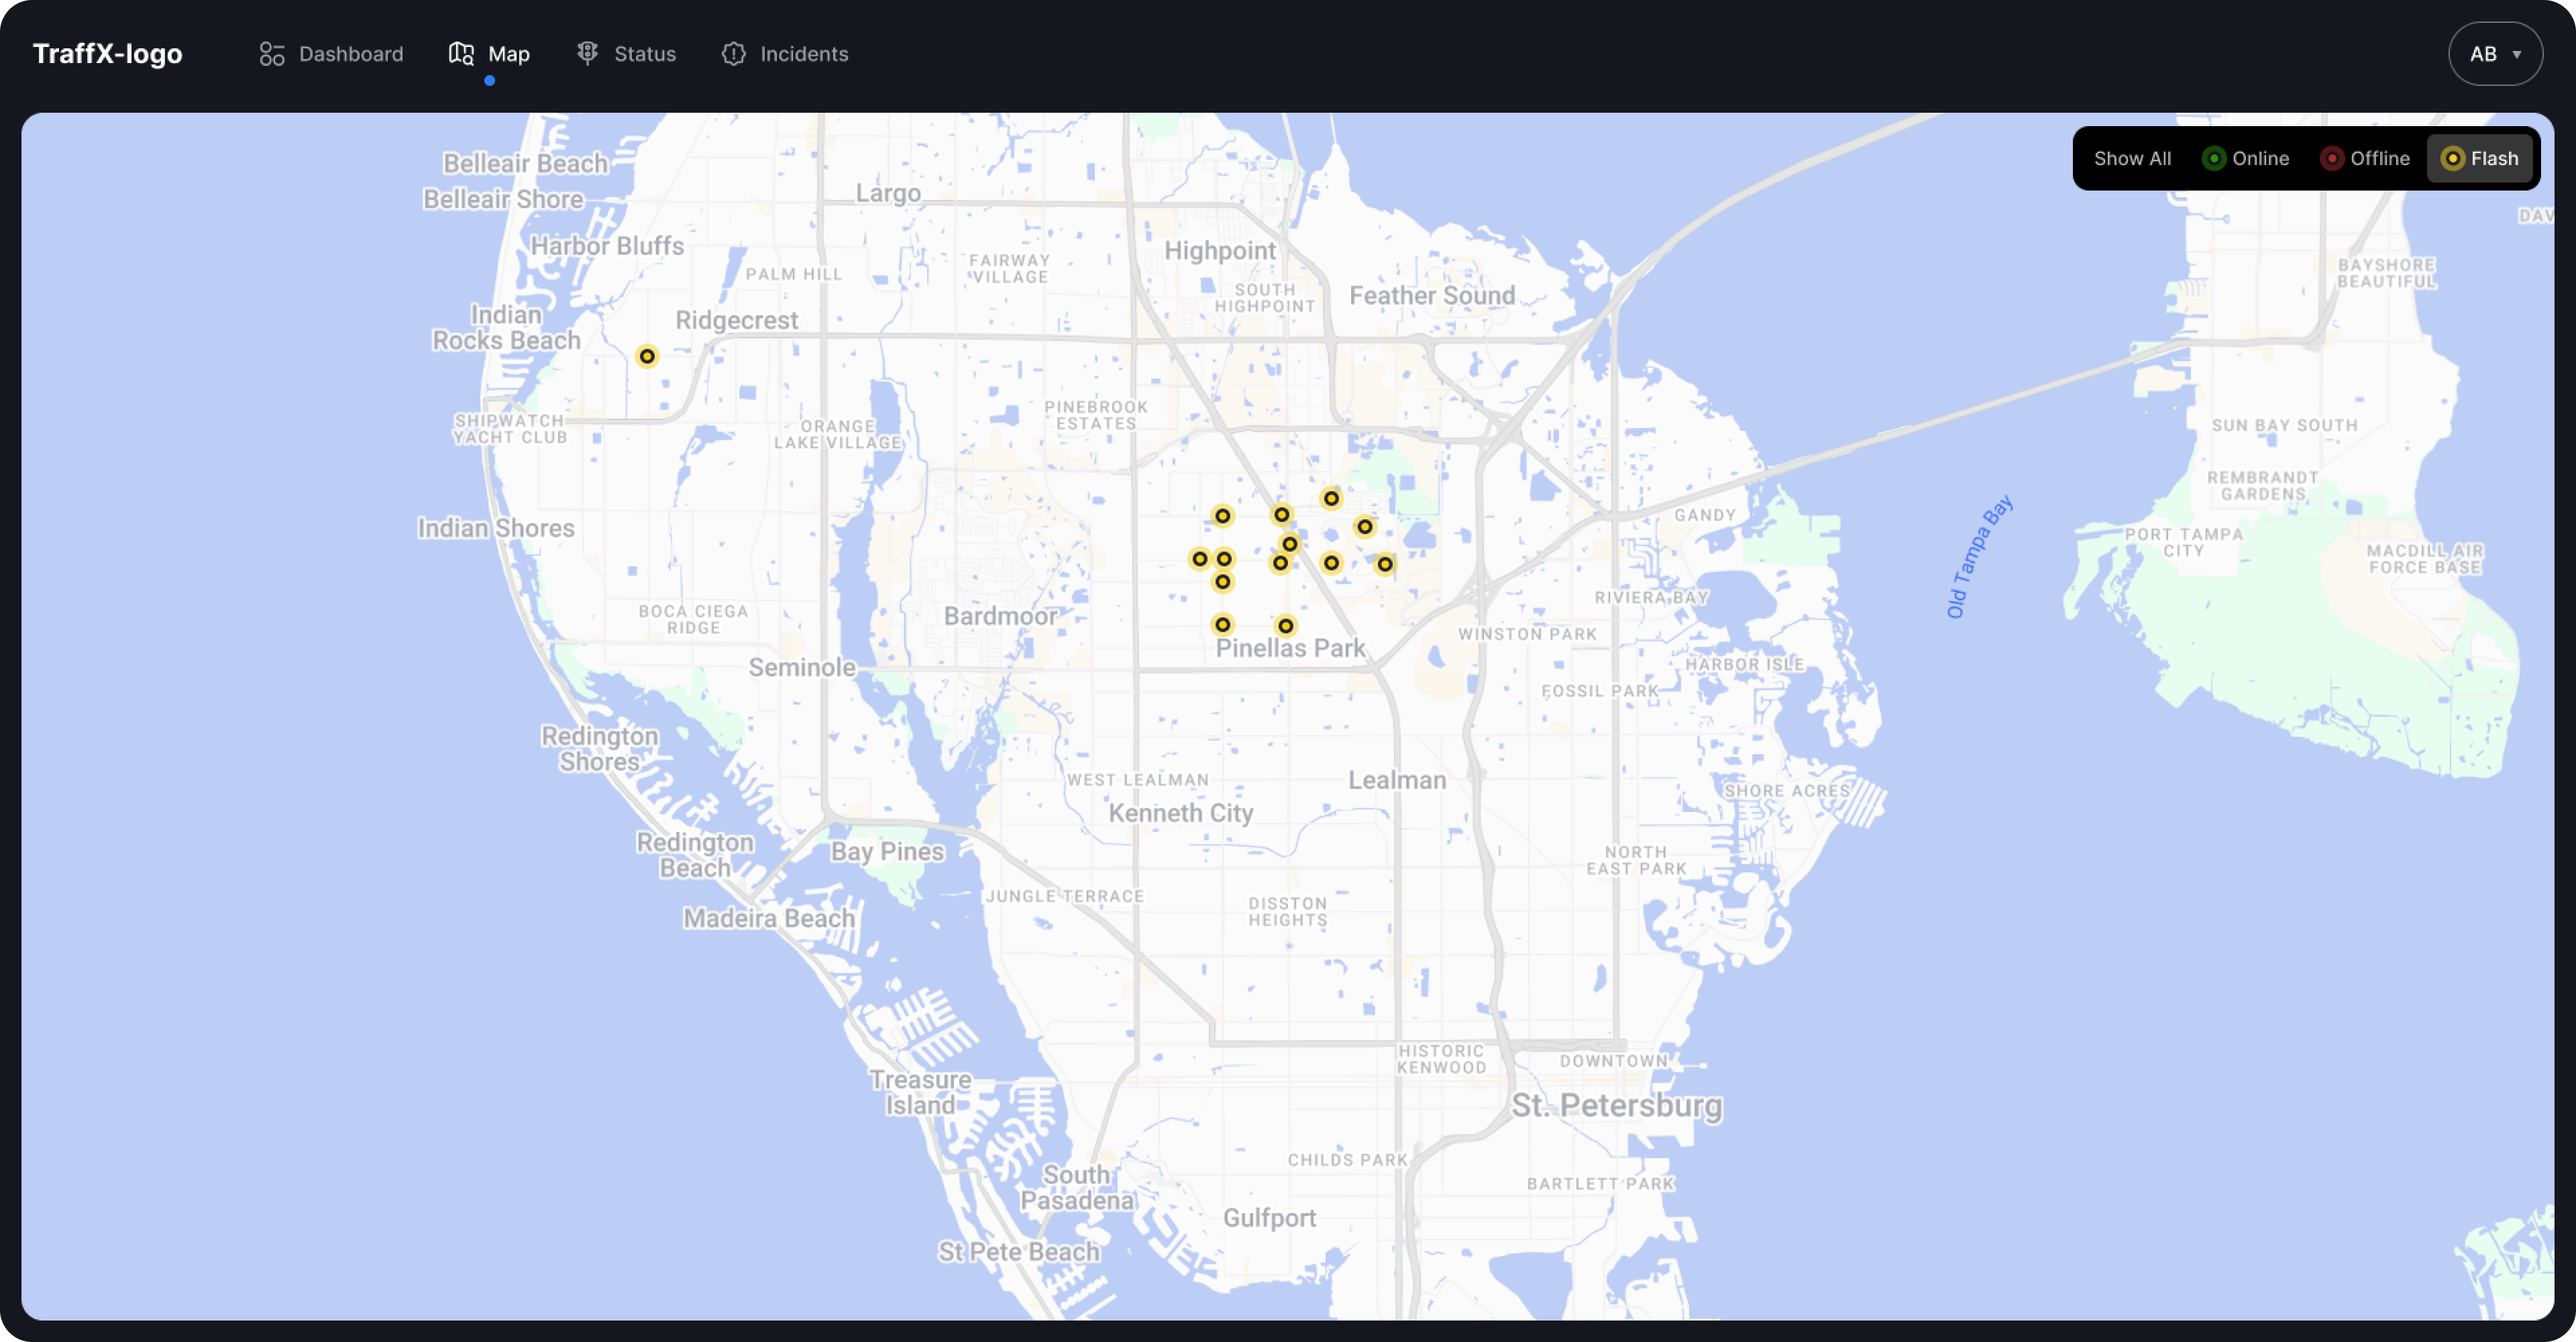Image resolution: width=2576 pixels, height=1342 pixels.
Task: Enable the Online filter
Action: 2247,158
